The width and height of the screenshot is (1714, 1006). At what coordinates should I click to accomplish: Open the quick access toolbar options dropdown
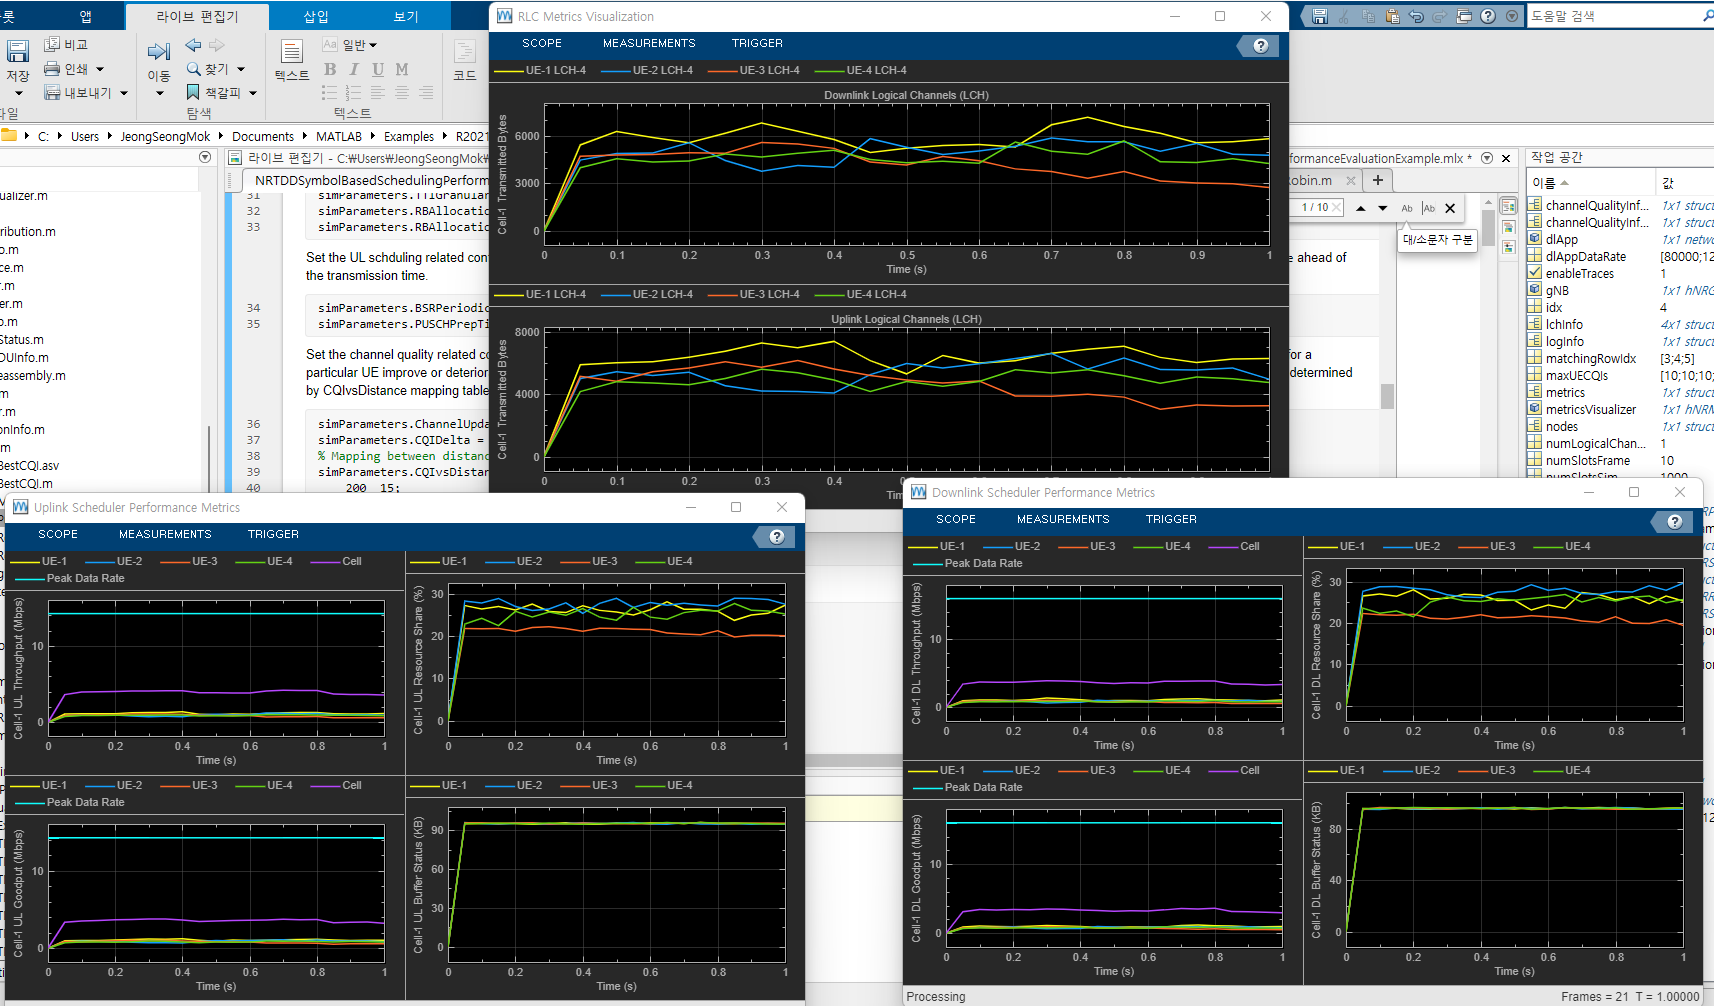pos(1512,16)
